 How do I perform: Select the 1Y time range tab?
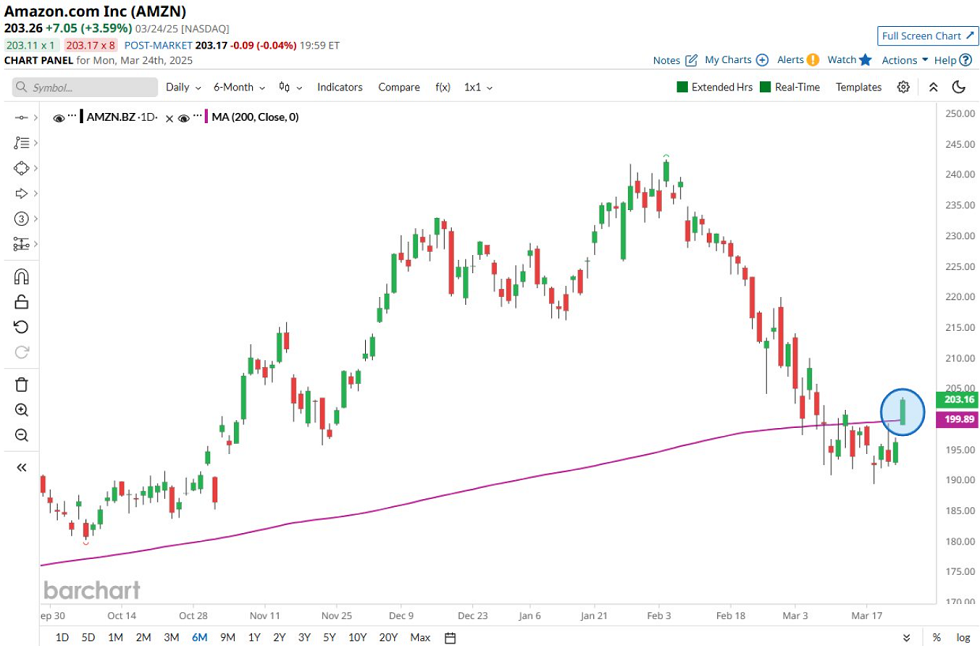(x=255, y=637)
